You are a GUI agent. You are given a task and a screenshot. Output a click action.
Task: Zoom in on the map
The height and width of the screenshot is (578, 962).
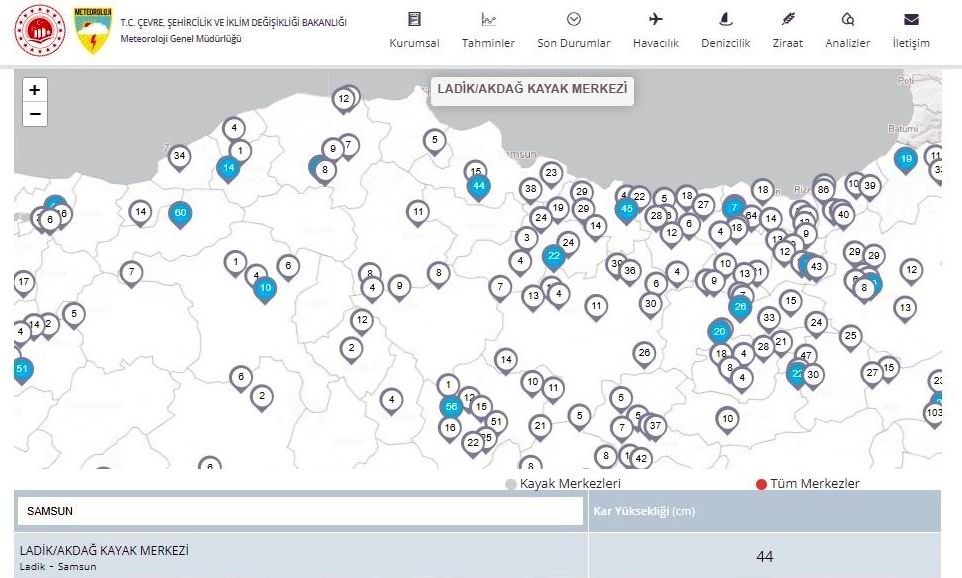pyautogui.click(x=35, y=90)
